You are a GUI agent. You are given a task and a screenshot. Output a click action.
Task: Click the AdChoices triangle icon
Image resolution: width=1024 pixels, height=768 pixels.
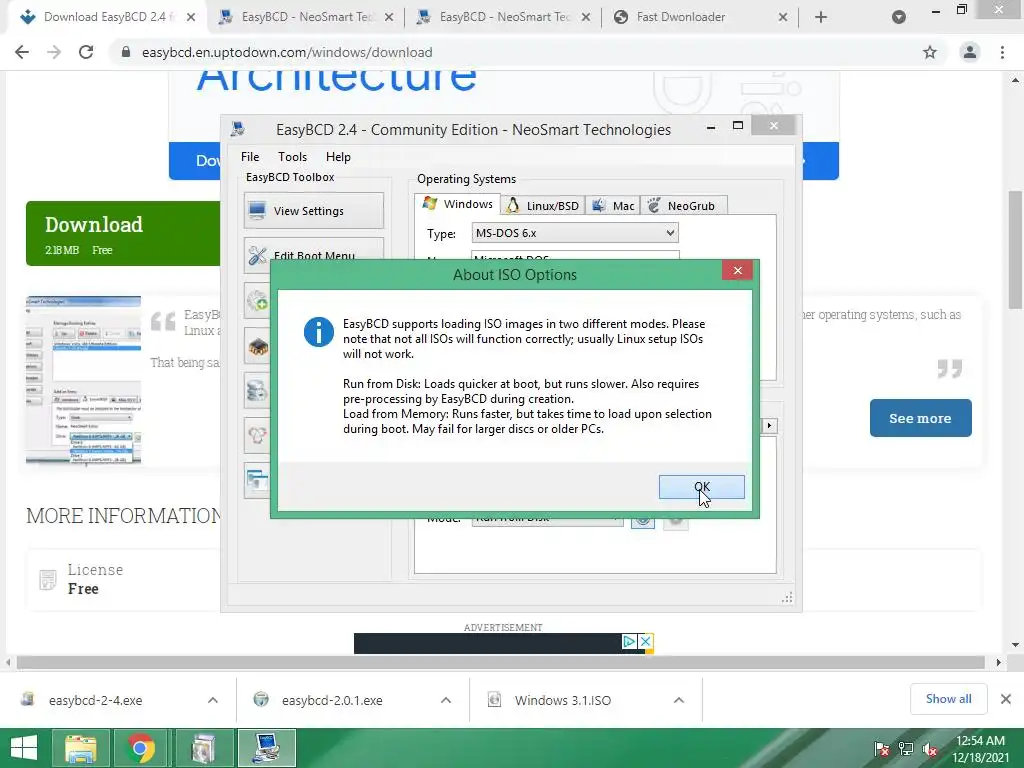pyautogui.click(x=630, y=642)
